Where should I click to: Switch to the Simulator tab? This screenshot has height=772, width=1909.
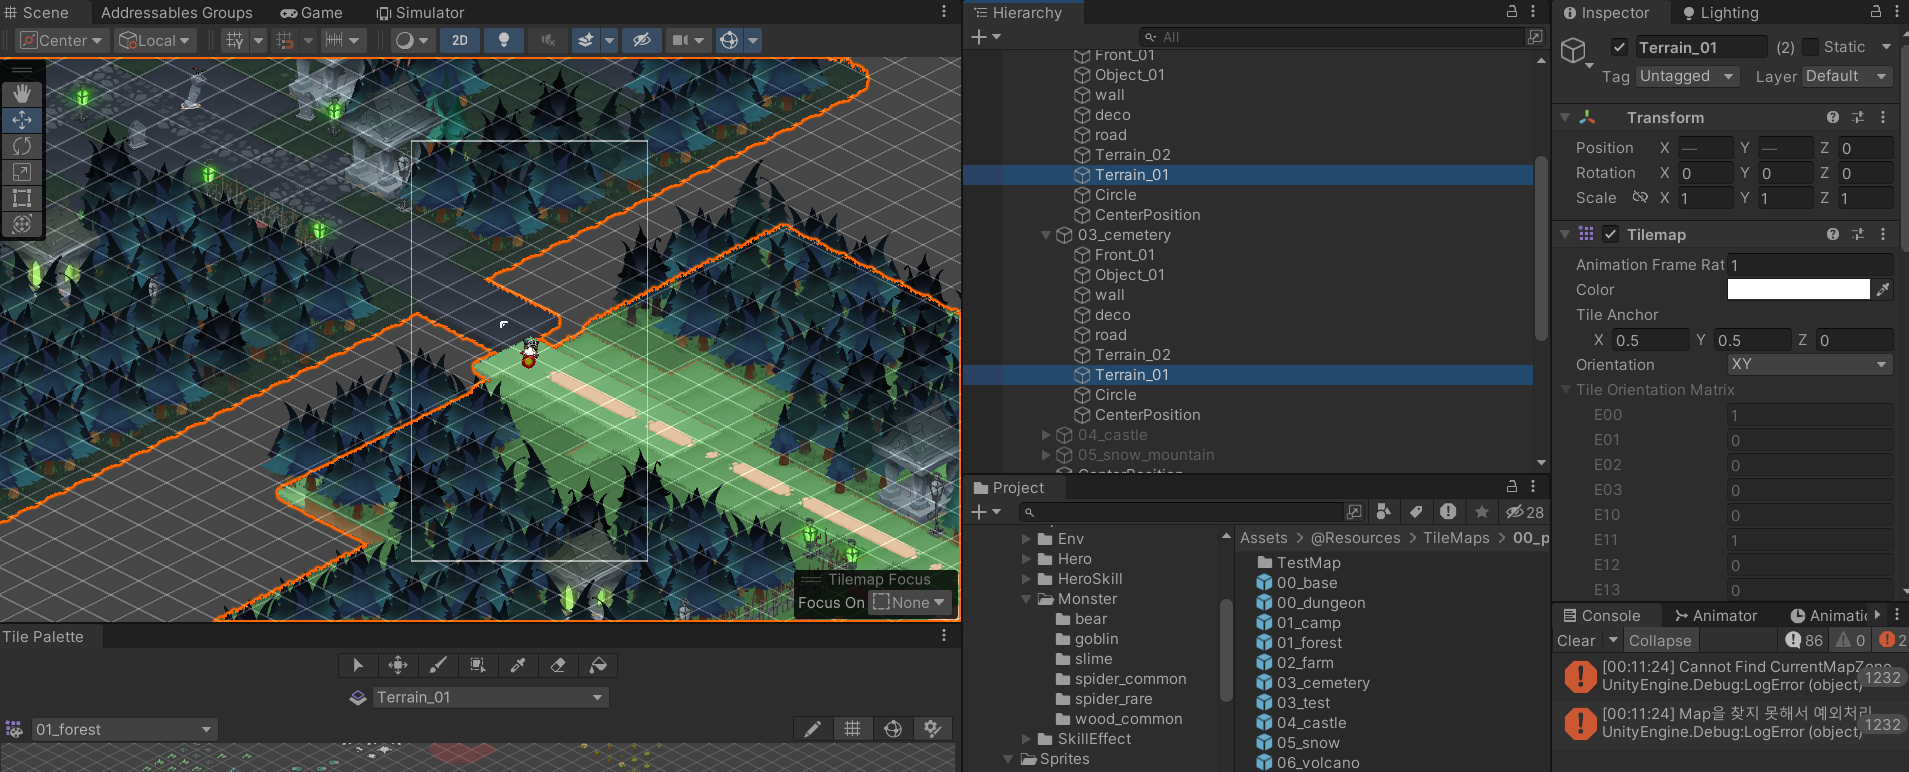[x=420, y=12]
